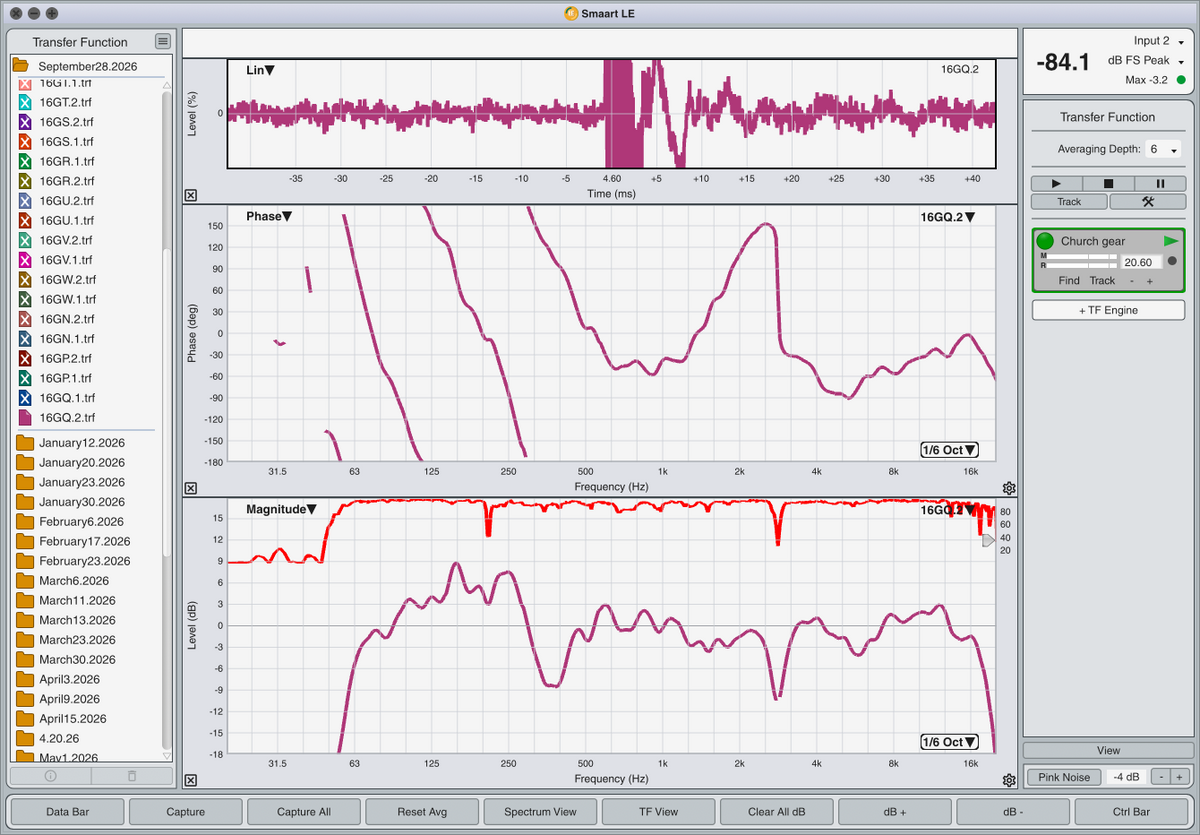The height and width of the screenshot is (835, 1200).
Task: Open the Lin time-domain view dropdown
Action: tap(261, 70)
